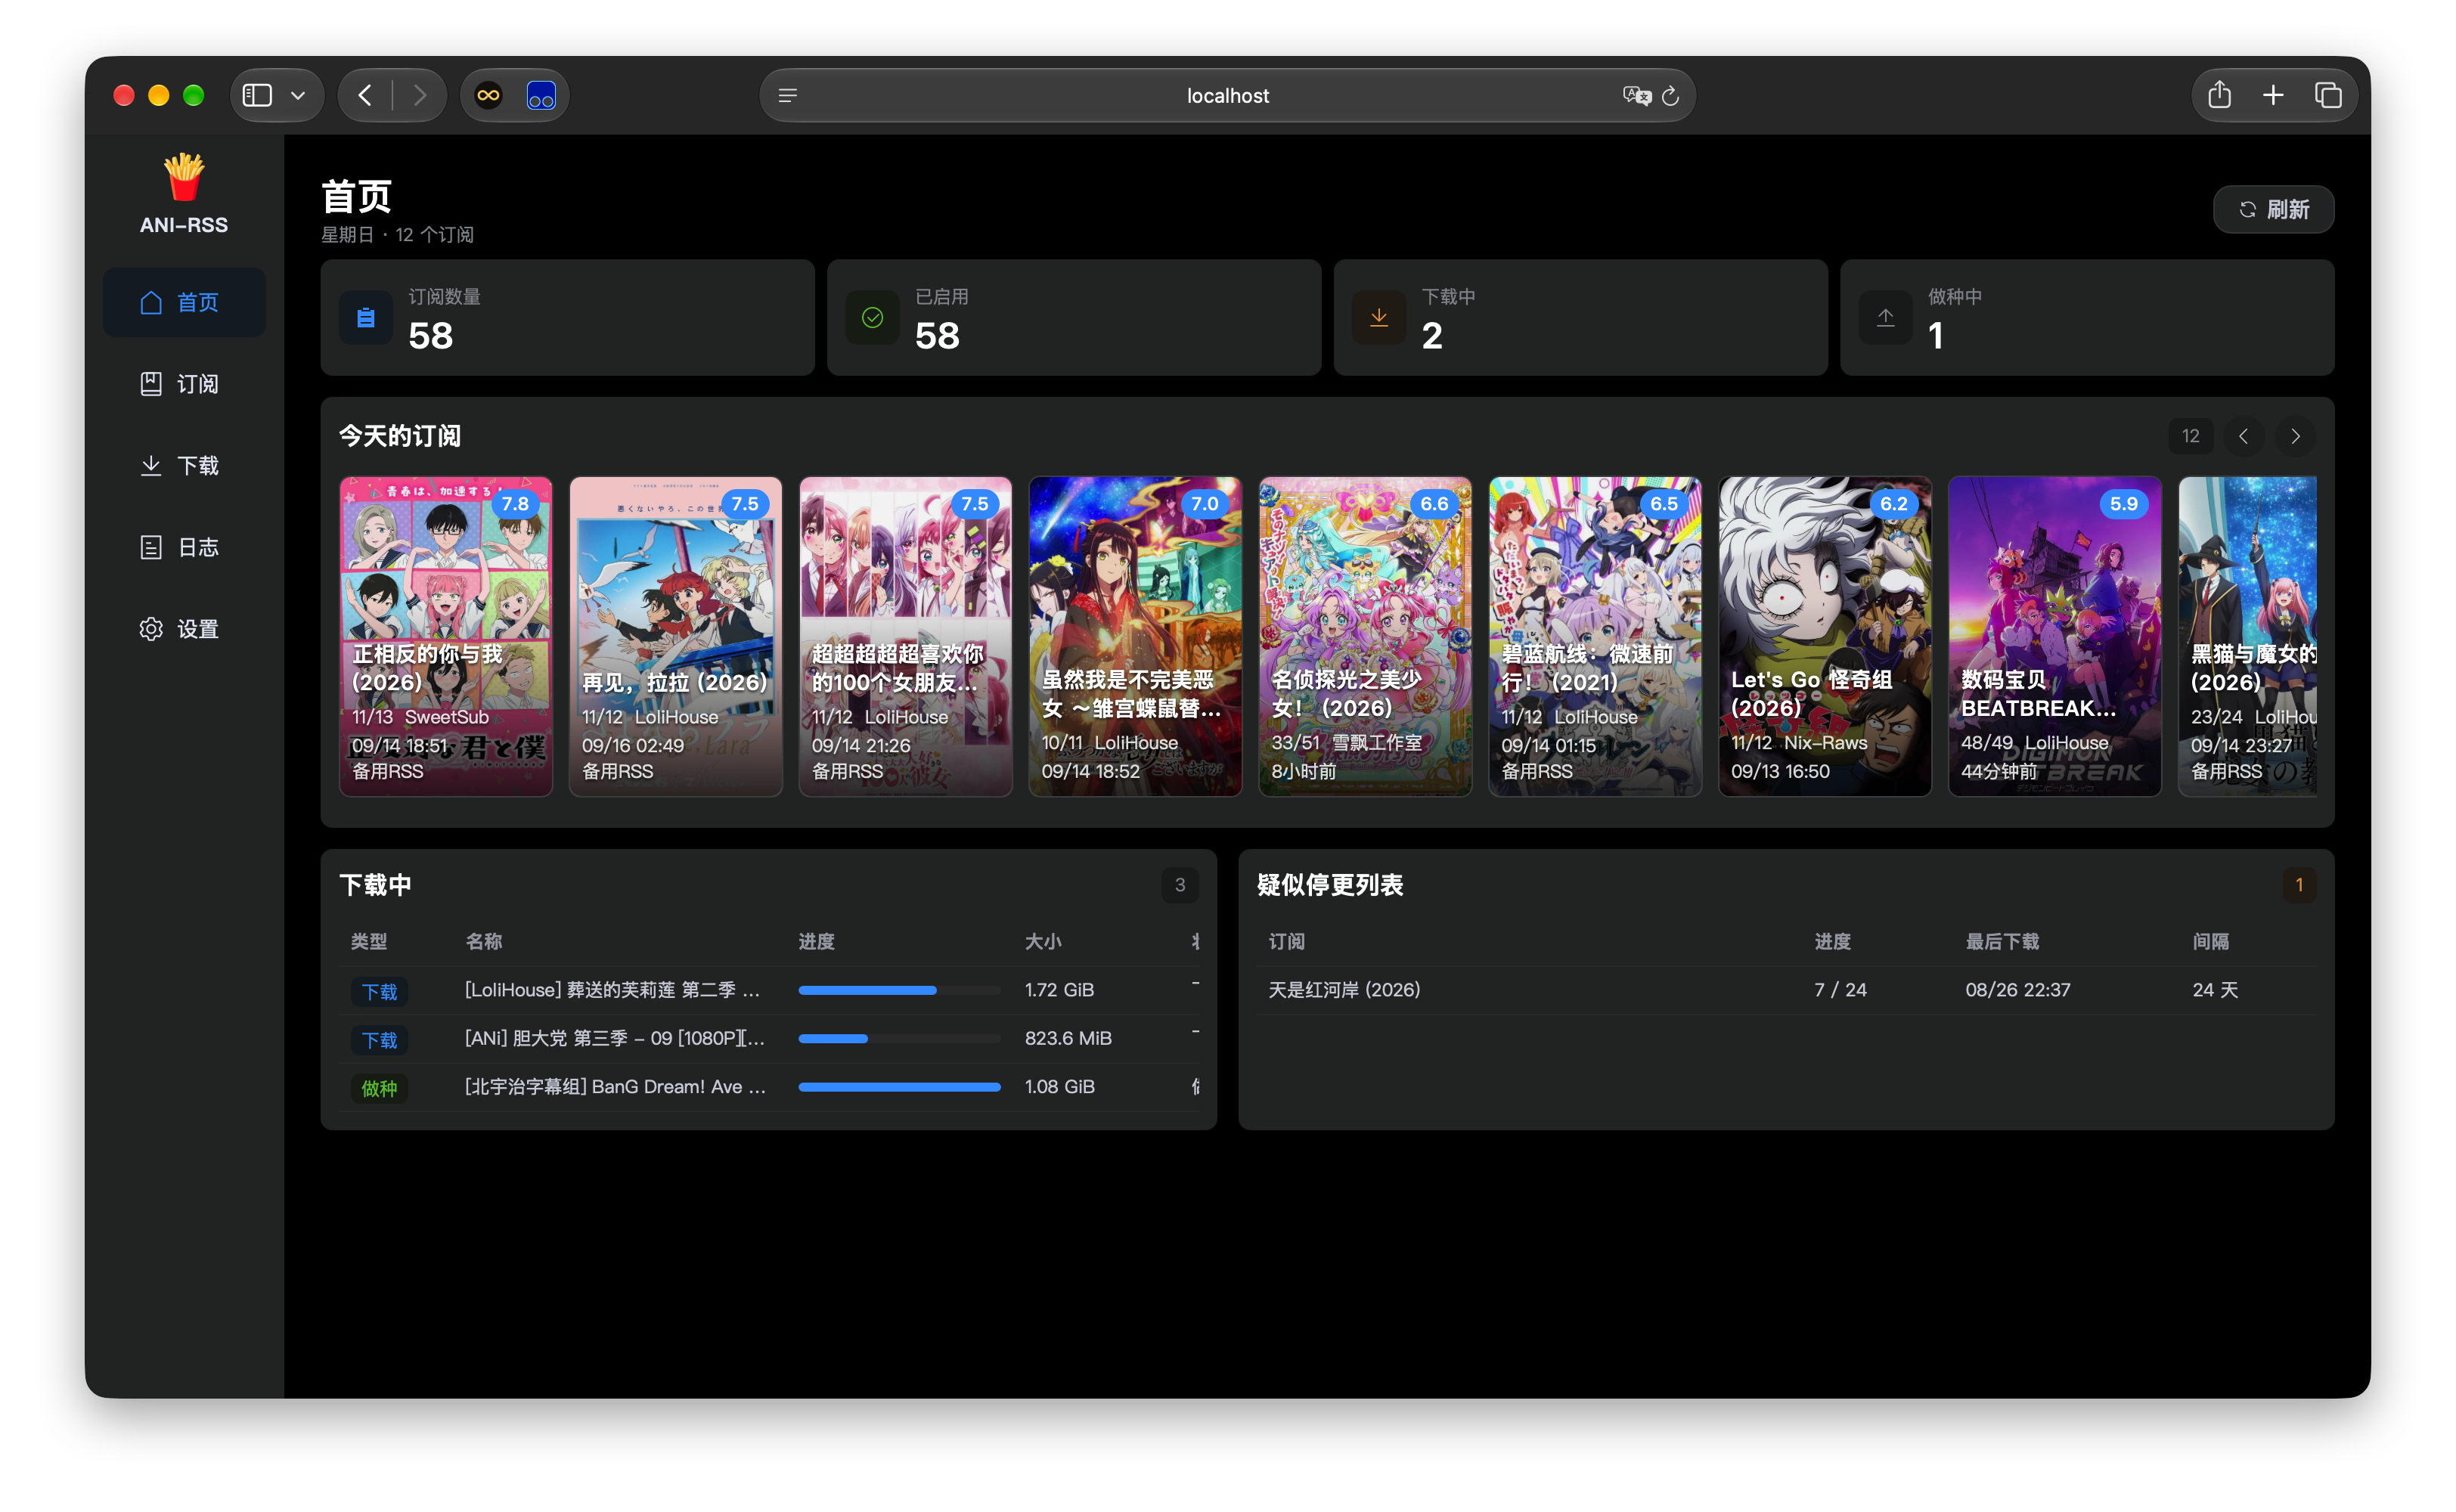Viewport: 2456px width, 1512px height.
Task: Click the [ANi] 胆大党 第三季 row name
Action: point(615,1038)
